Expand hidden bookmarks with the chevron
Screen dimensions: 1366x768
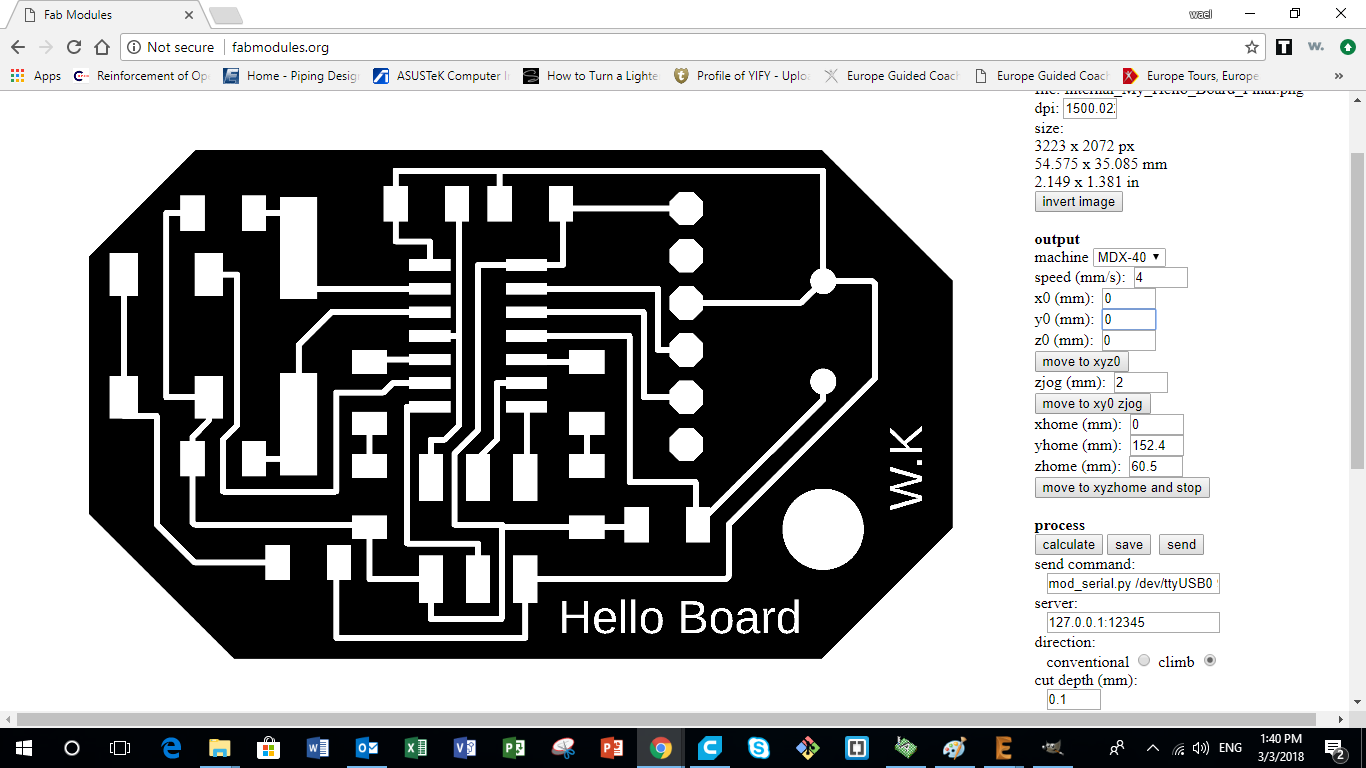click(x=1338, y=76)
